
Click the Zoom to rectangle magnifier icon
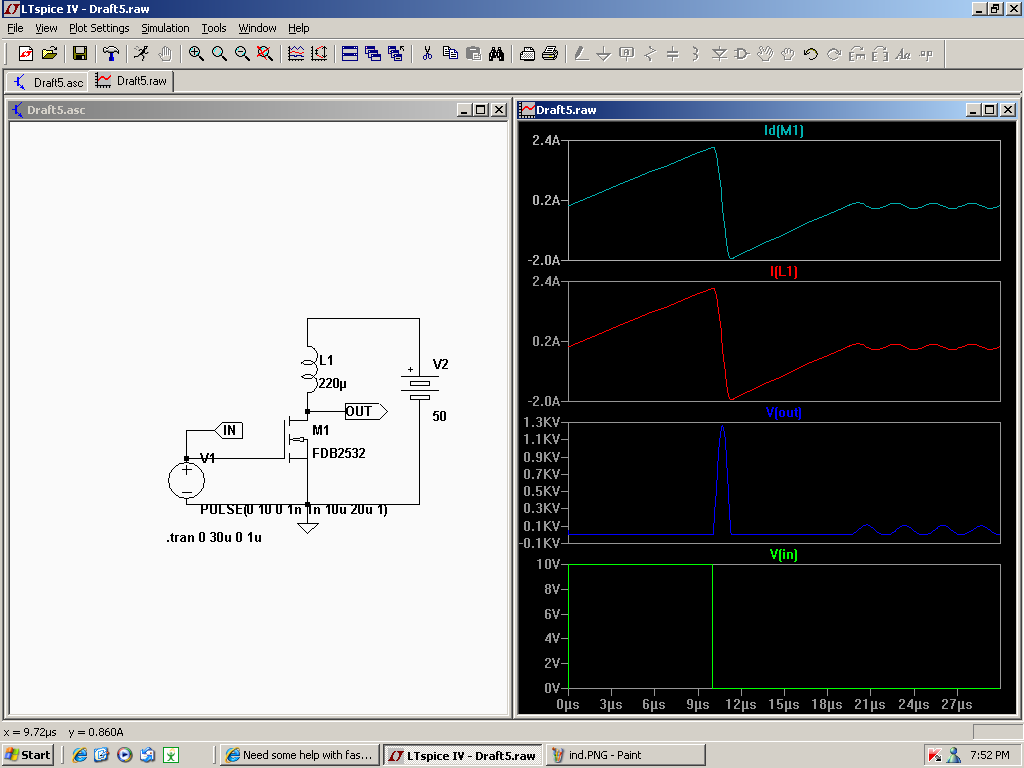click(x=219, y=54)
